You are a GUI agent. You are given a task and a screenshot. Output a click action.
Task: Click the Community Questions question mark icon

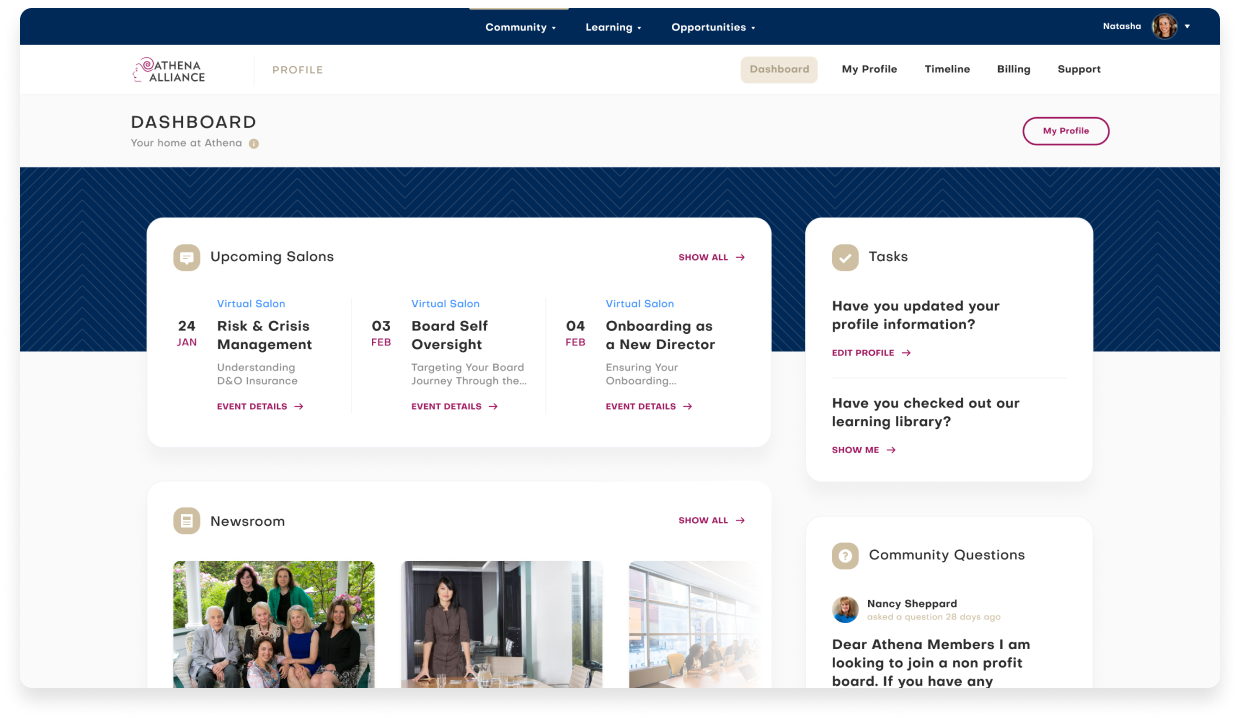[845, 555]
